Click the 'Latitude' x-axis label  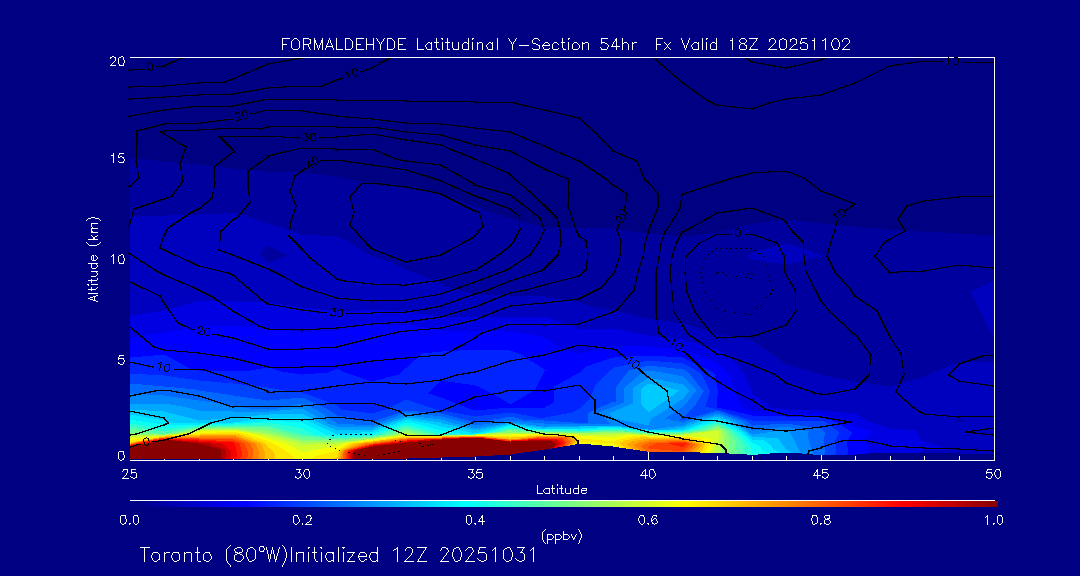[561, 489]
